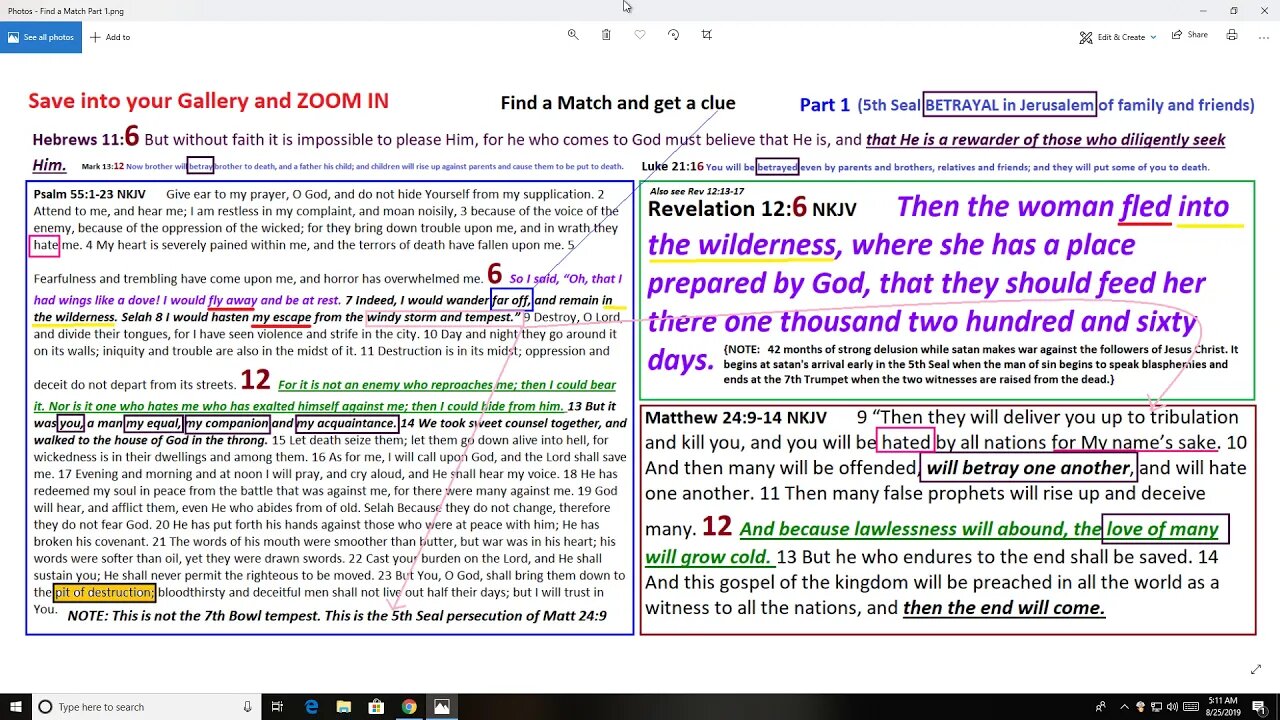Viewport: 1280px width, 720px height.
Task: Open the Windows Start menu
Action: pos(14,706)
